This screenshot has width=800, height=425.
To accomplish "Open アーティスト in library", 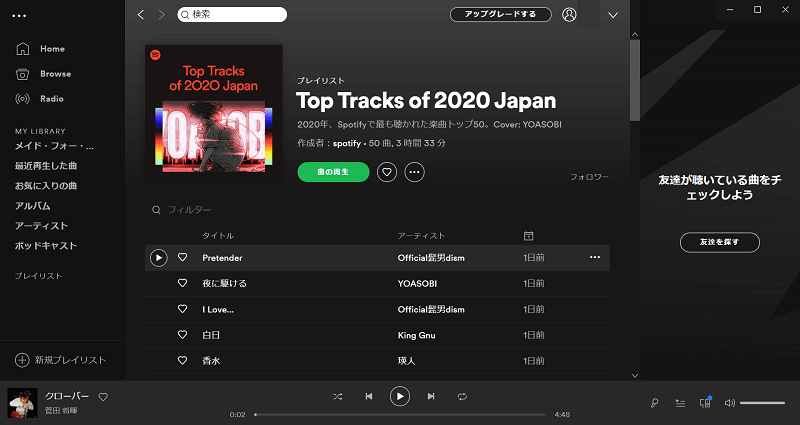I will tap(41, 226).
